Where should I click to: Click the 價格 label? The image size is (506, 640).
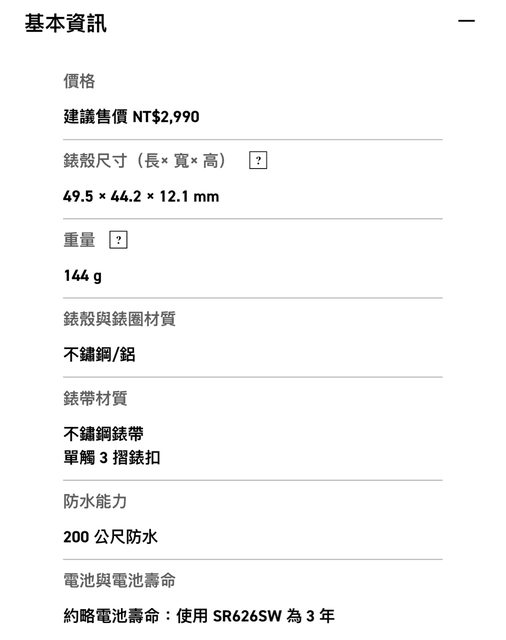(79, 81)
